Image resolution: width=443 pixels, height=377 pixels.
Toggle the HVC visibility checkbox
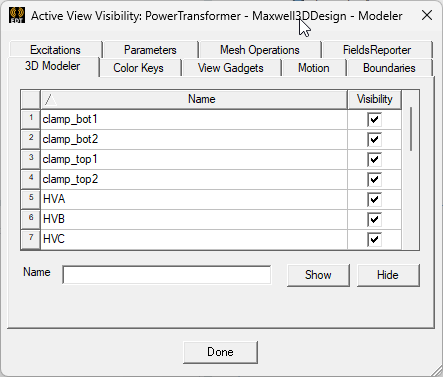pyautogui.click(x=374, y=239)
